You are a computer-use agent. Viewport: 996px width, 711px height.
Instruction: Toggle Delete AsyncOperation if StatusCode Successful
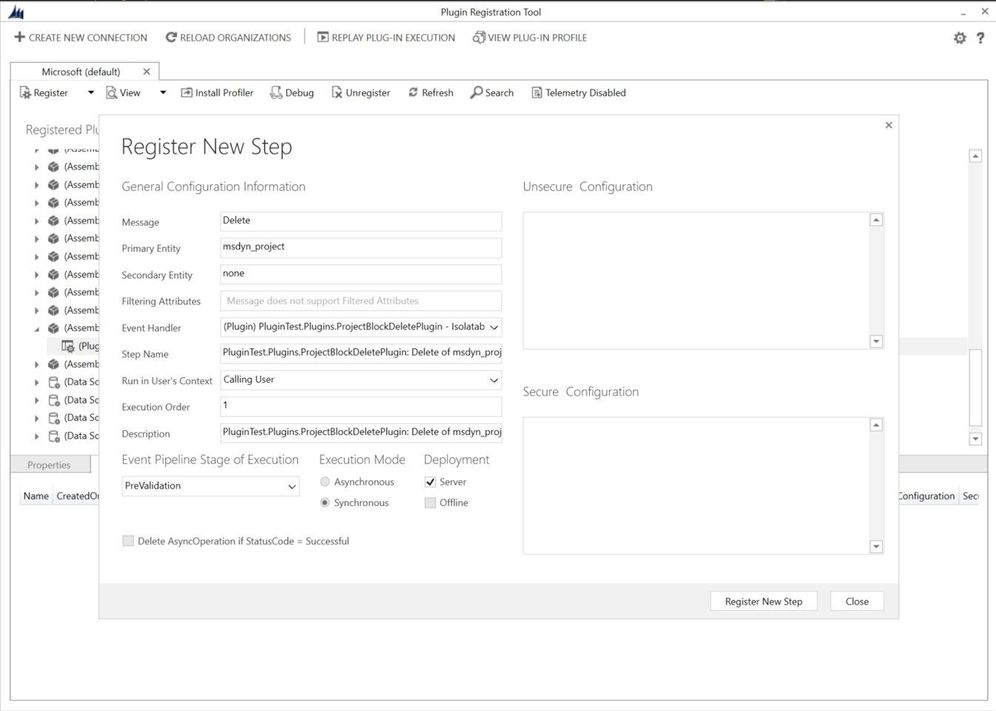(128, 541)
